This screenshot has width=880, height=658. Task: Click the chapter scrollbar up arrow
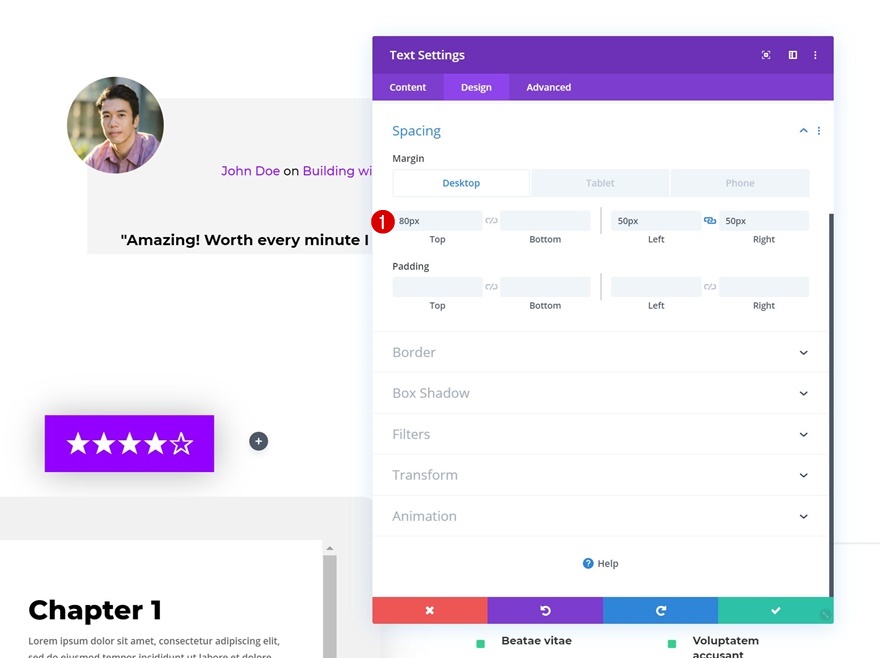pyautogui.click(x=329, y=548)
